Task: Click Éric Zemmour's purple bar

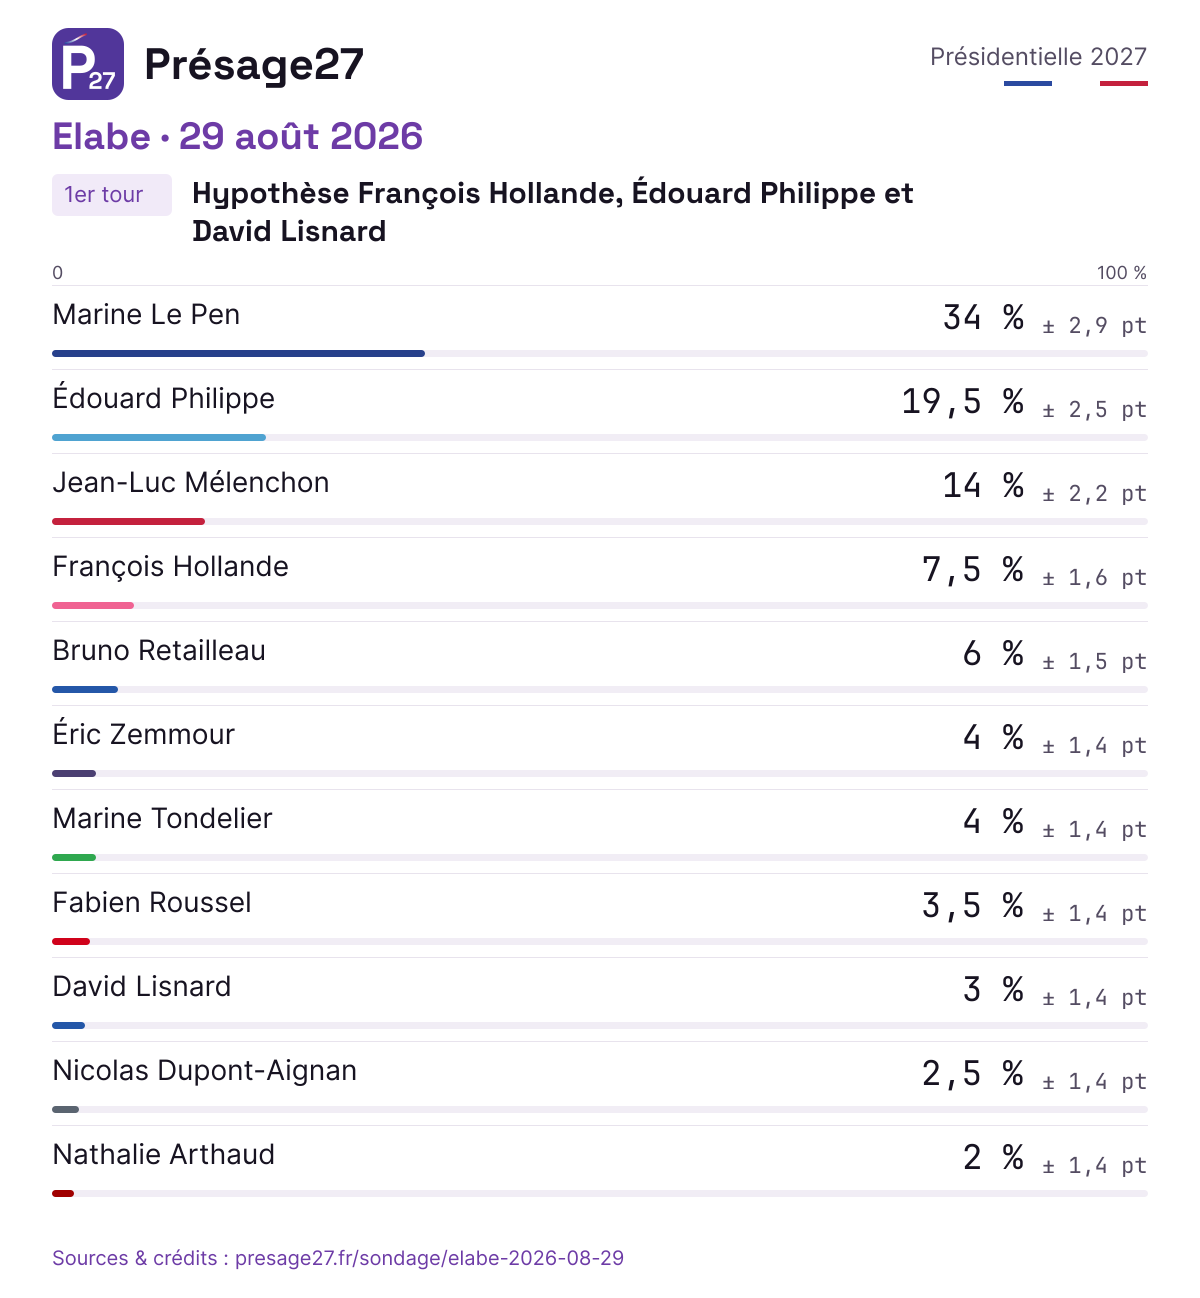Action: point(74,773)
